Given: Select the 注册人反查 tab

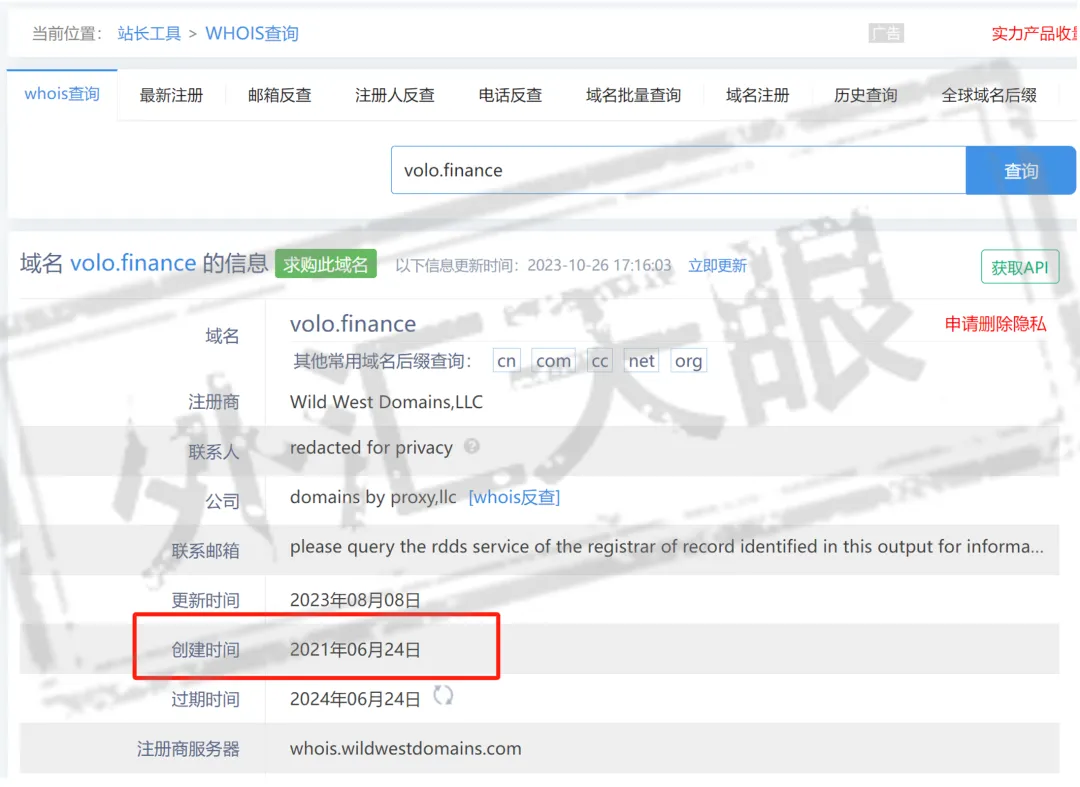Looking at the screenshot, I should coord(395,95).
